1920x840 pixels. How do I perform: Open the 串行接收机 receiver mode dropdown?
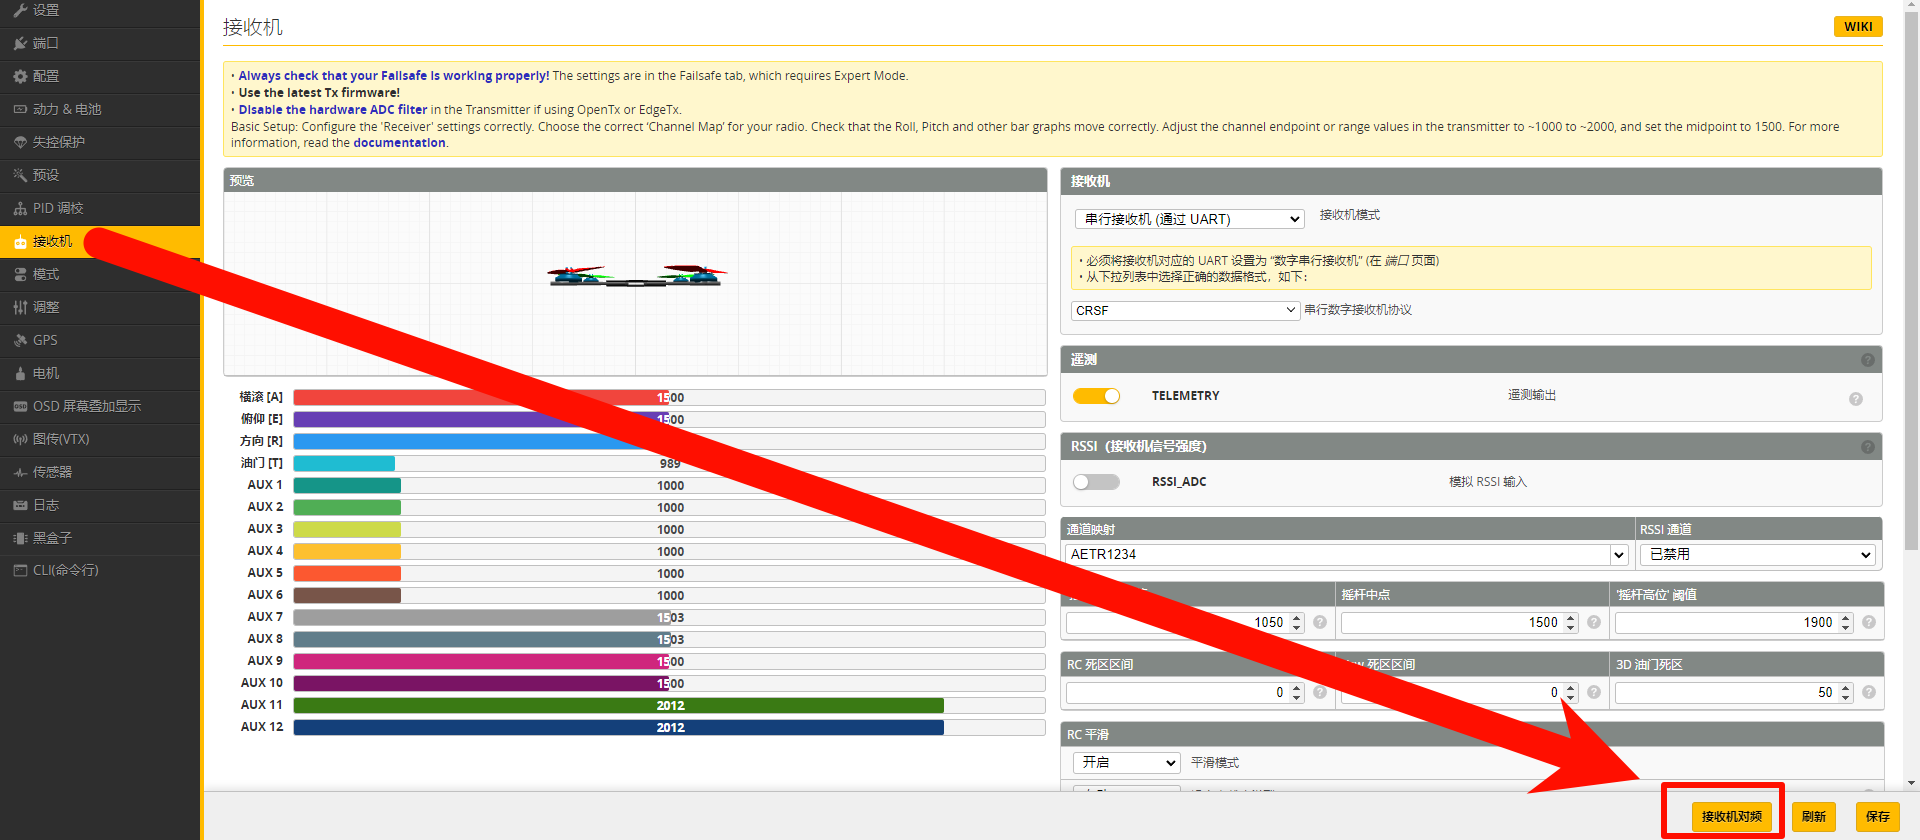coord(1189,219)
